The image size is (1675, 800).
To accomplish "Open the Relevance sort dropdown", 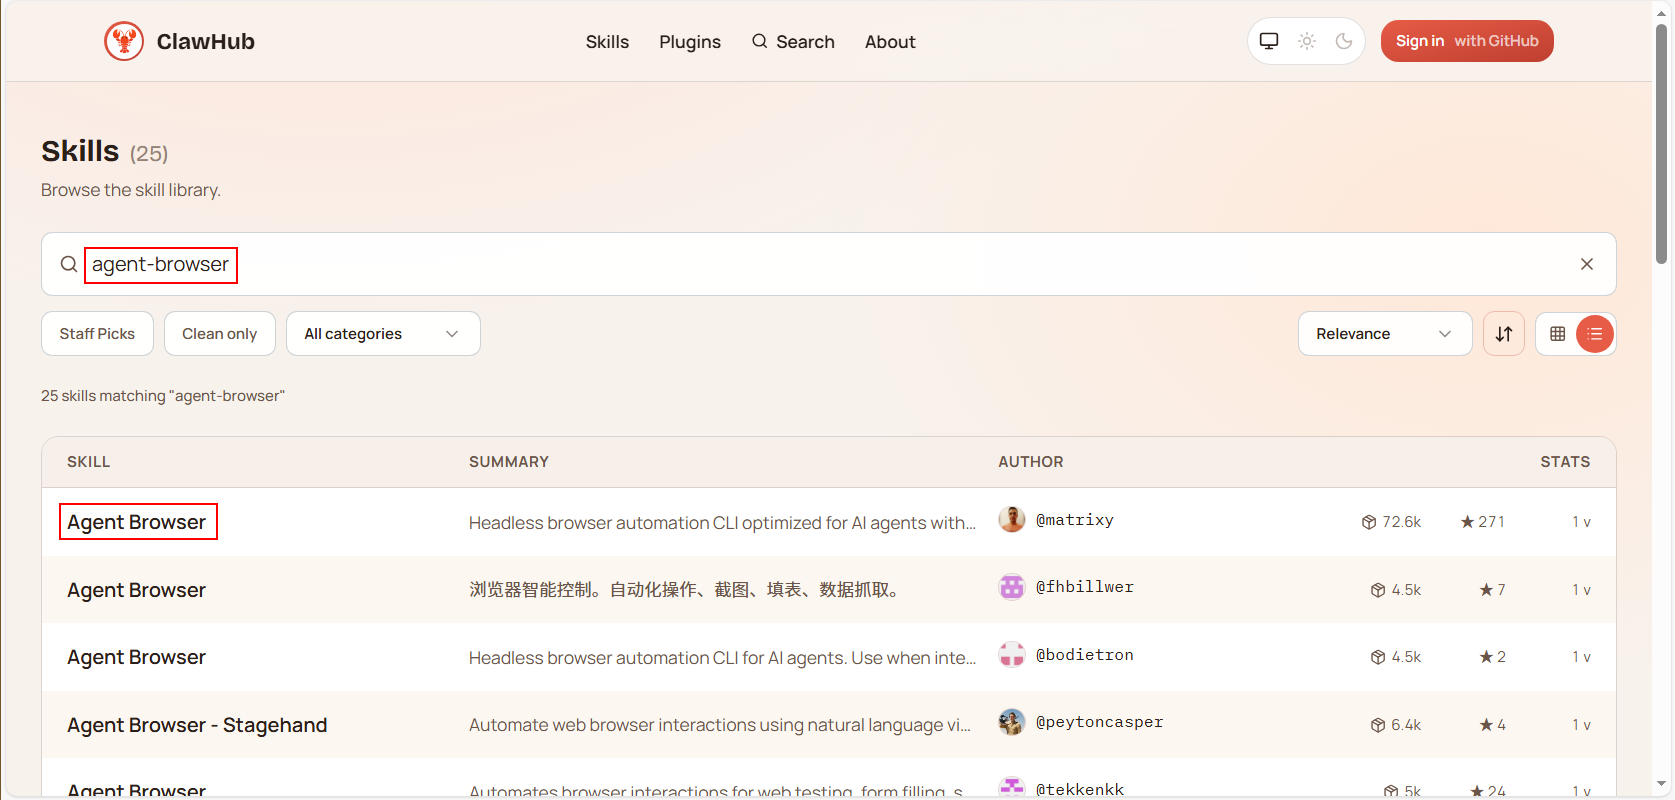I will [1384, 334].
